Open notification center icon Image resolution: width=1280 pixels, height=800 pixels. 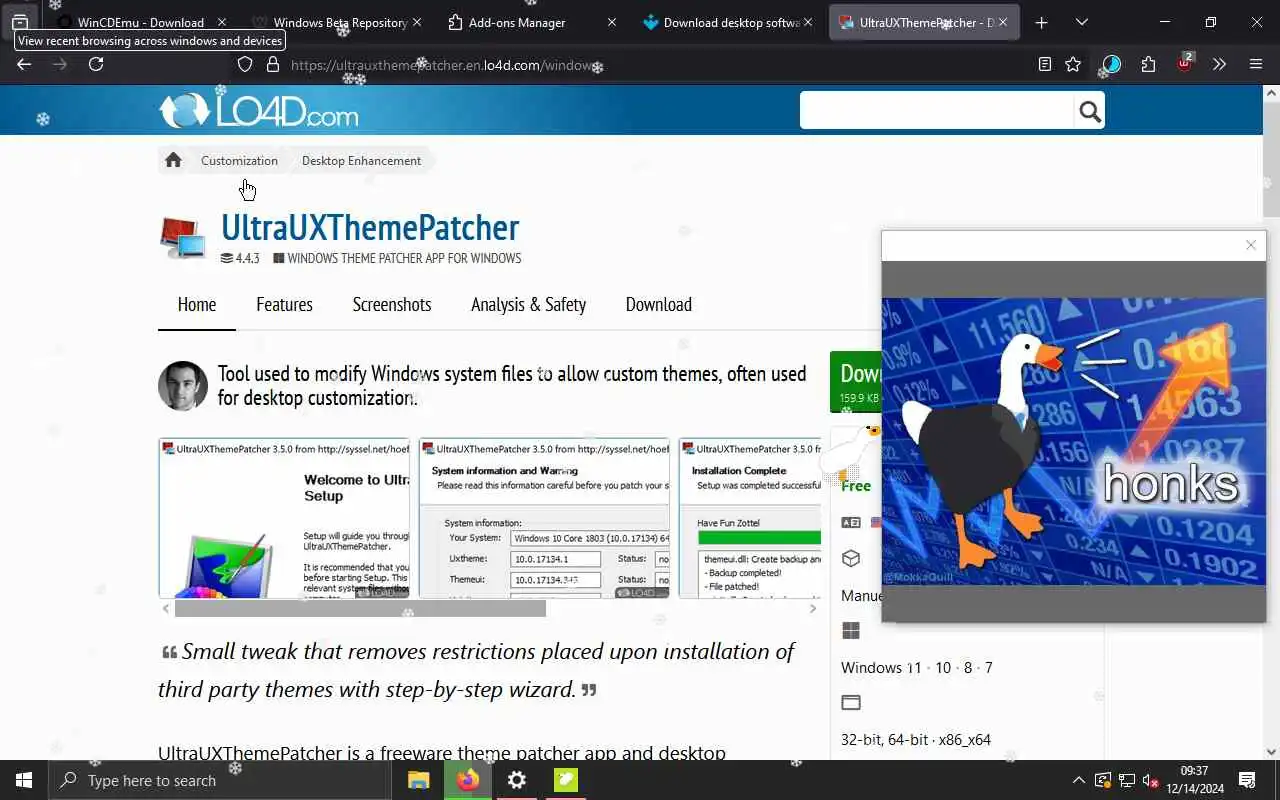click(1247, 780)
